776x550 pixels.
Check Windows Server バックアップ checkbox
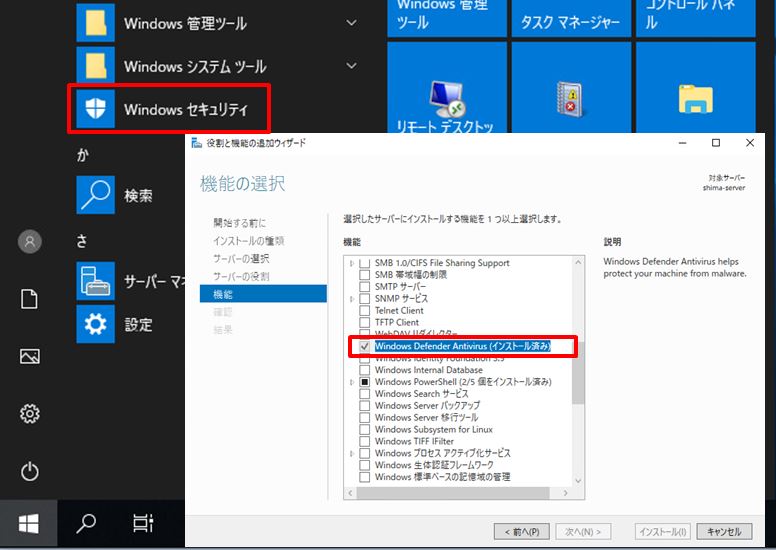[x=364, y=405]
